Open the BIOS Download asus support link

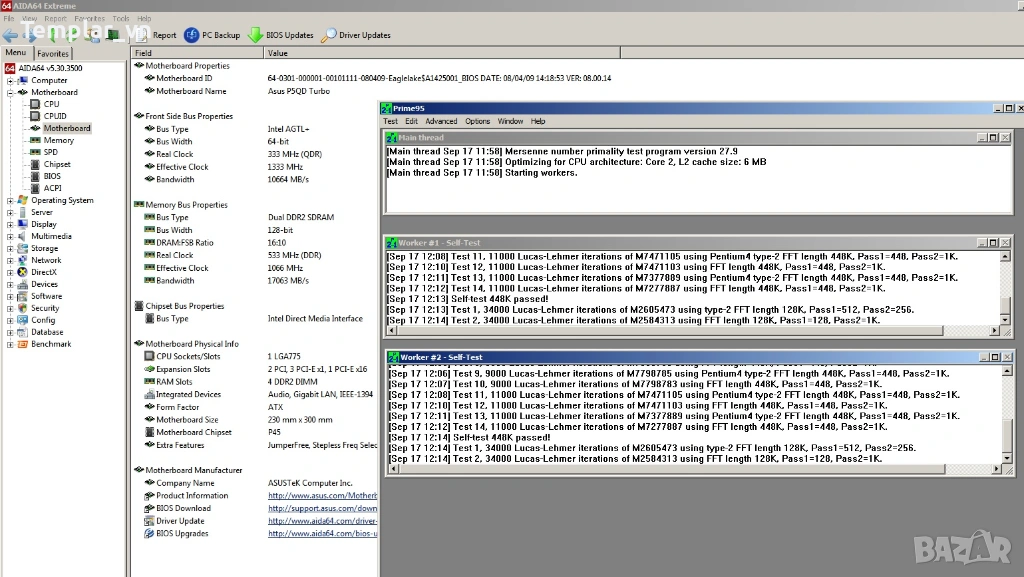tap(322, 508)
